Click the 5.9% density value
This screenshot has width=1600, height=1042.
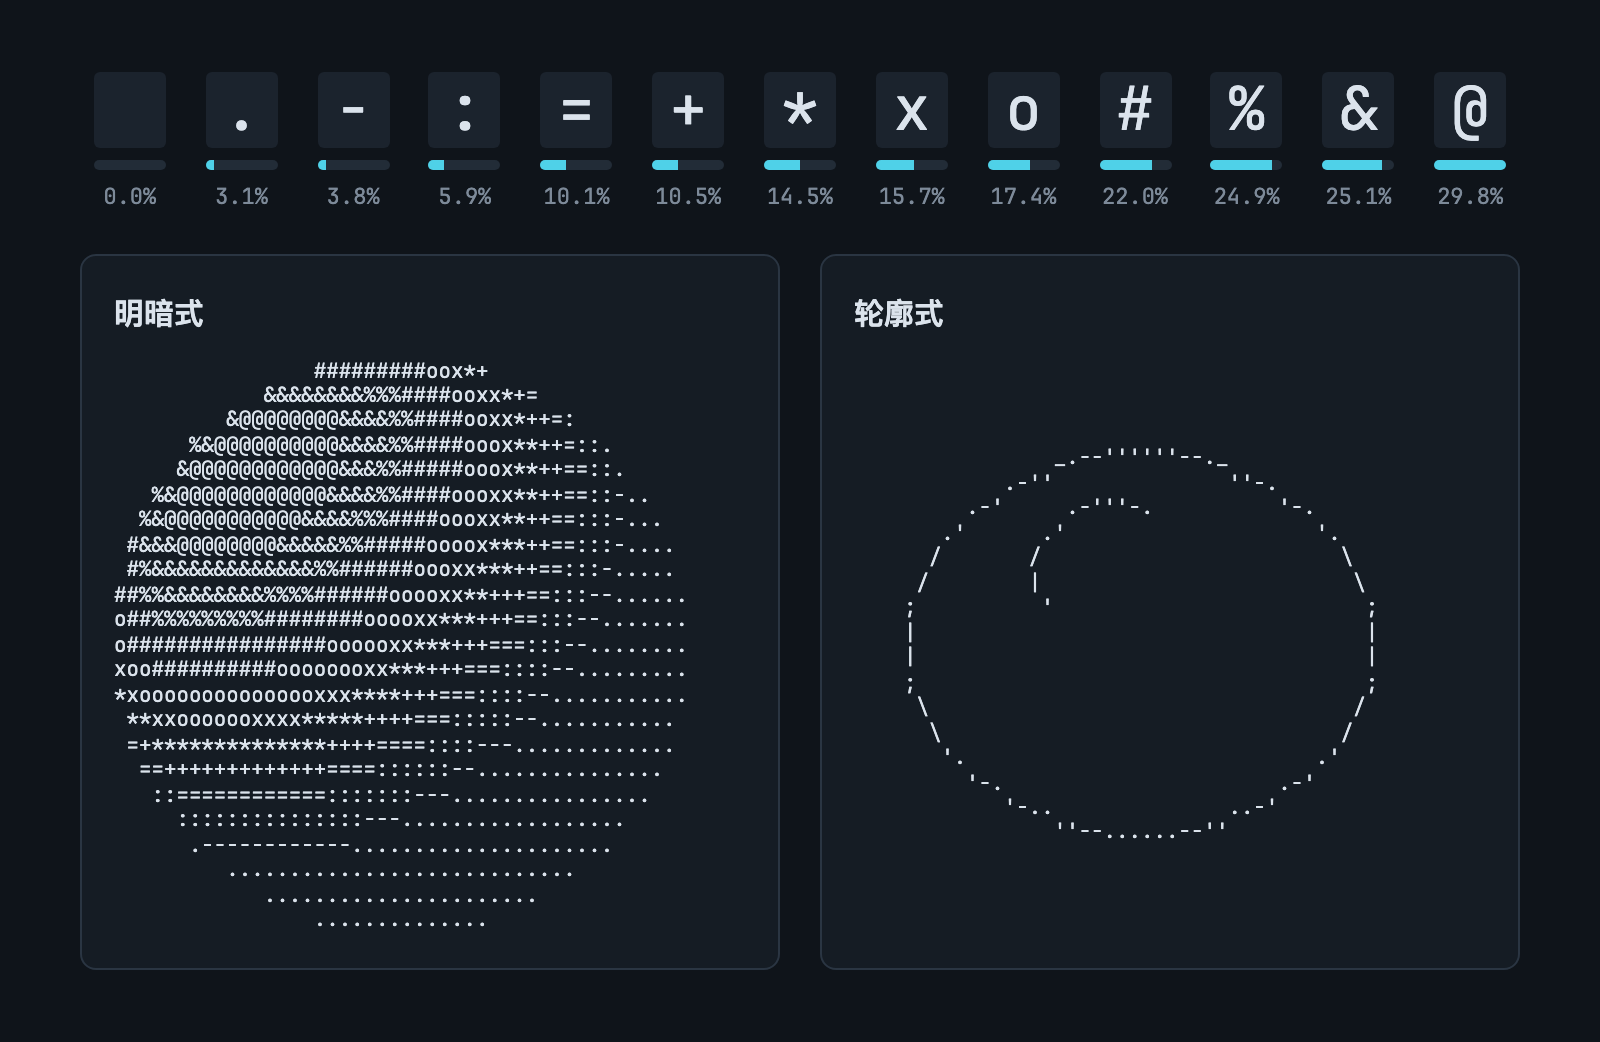[465, 197]
